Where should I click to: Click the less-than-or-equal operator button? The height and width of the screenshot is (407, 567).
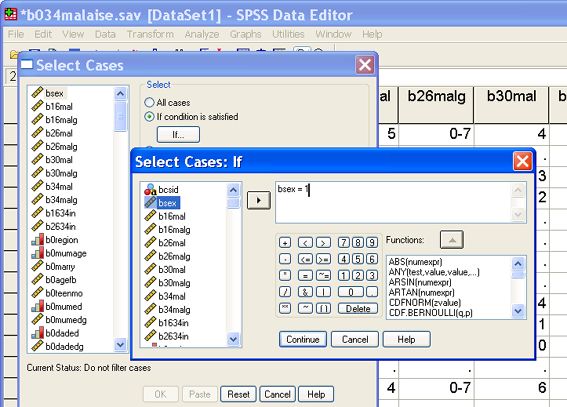point(305,259)
